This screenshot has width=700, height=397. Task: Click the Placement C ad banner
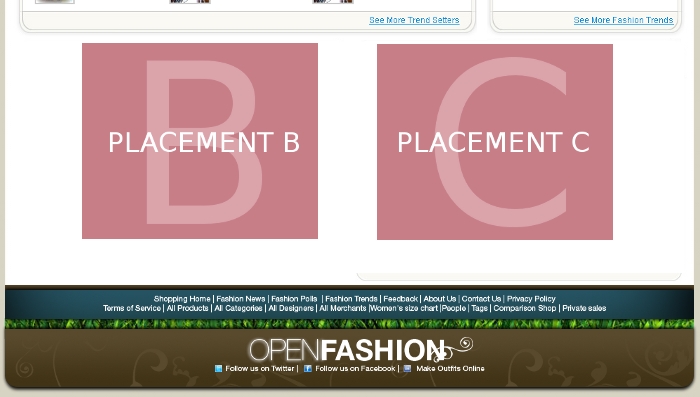495,142
